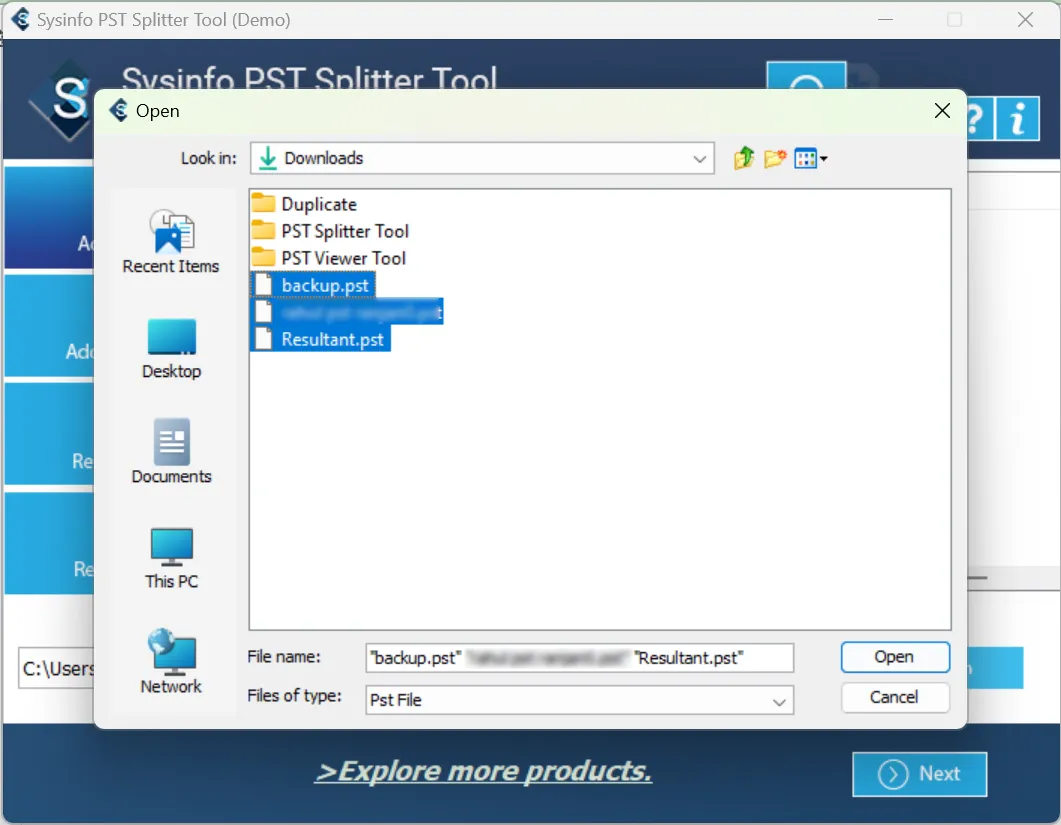
Task: Click the C:\Users path field behind dialog
Action: [x=57, y=669]
